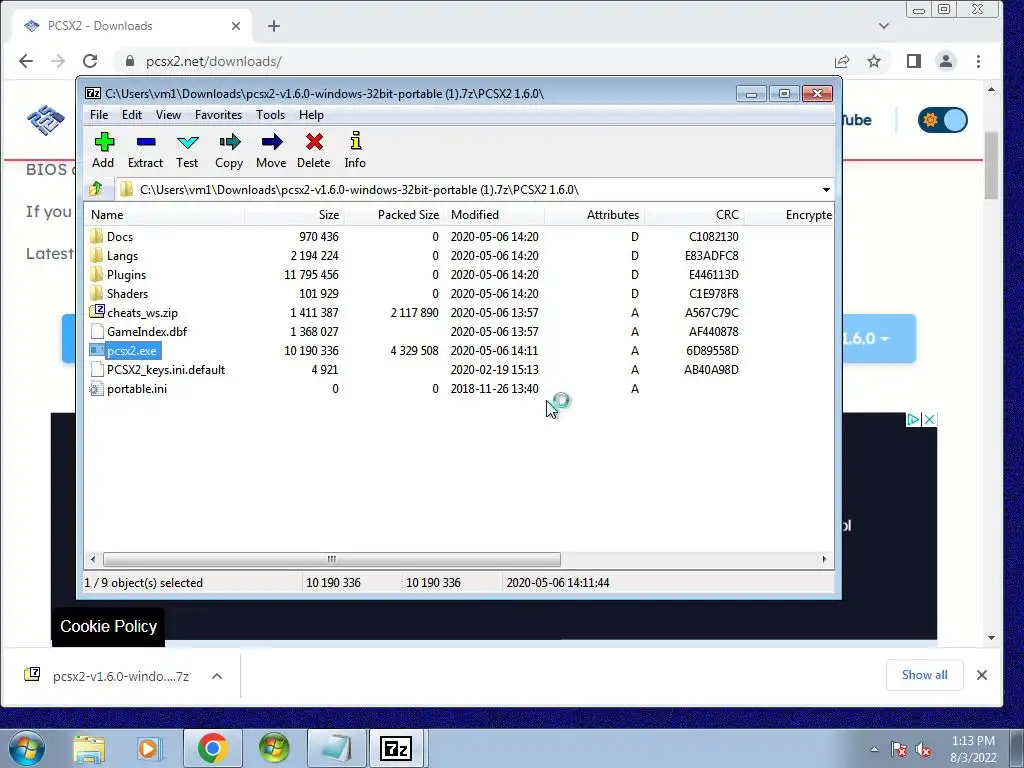Click the right arrow of horizontal scrollbar
1024x768 pixels.
(x=824, y=559)
